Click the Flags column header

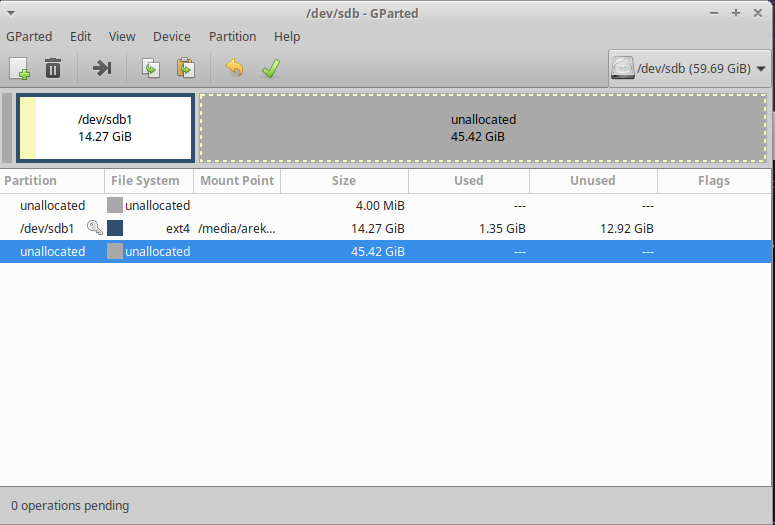click(x=714, y=180)
